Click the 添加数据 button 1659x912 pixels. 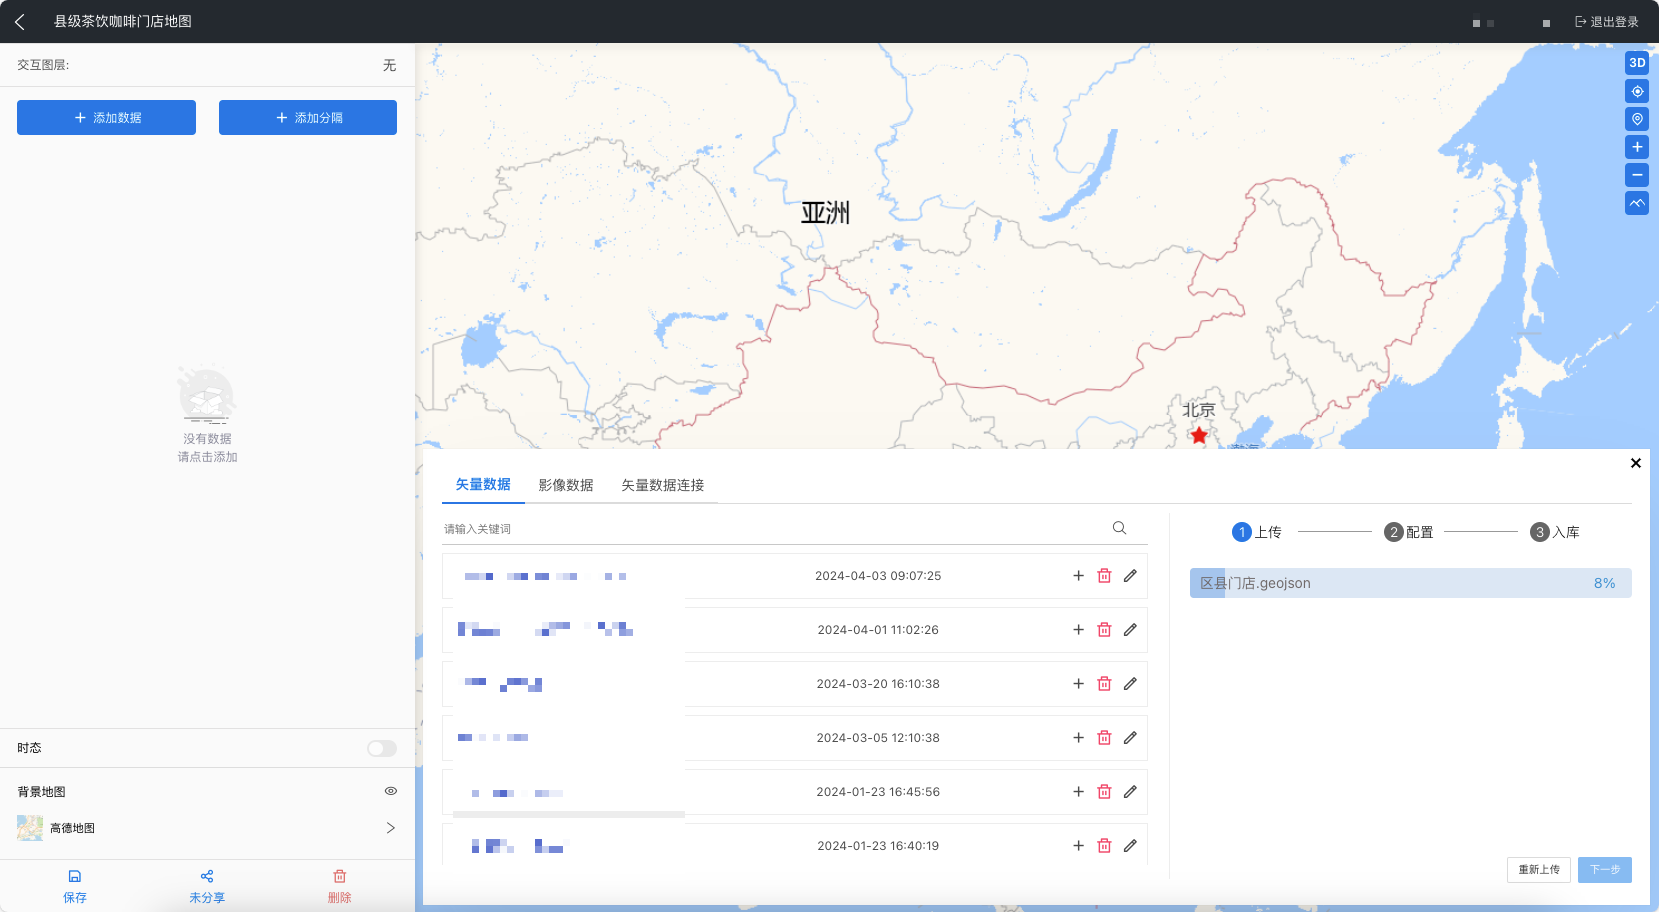[106, 117]
